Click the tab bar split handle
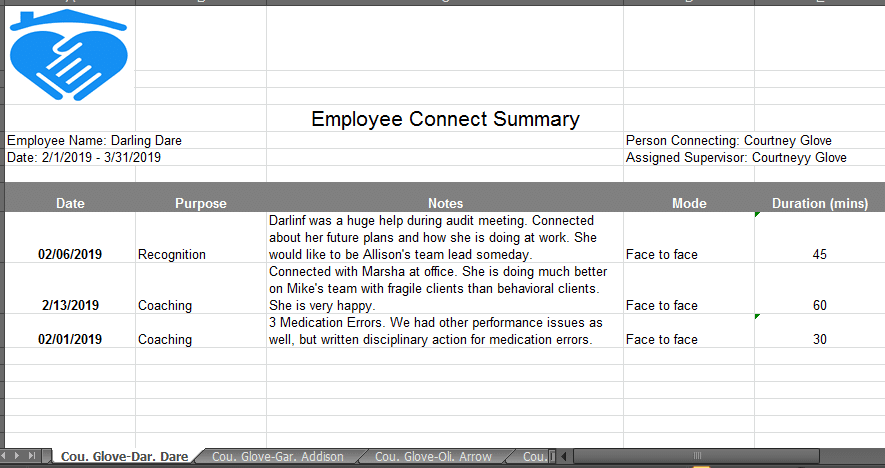This screenshot has height=468, width=885. pos(561,457)
